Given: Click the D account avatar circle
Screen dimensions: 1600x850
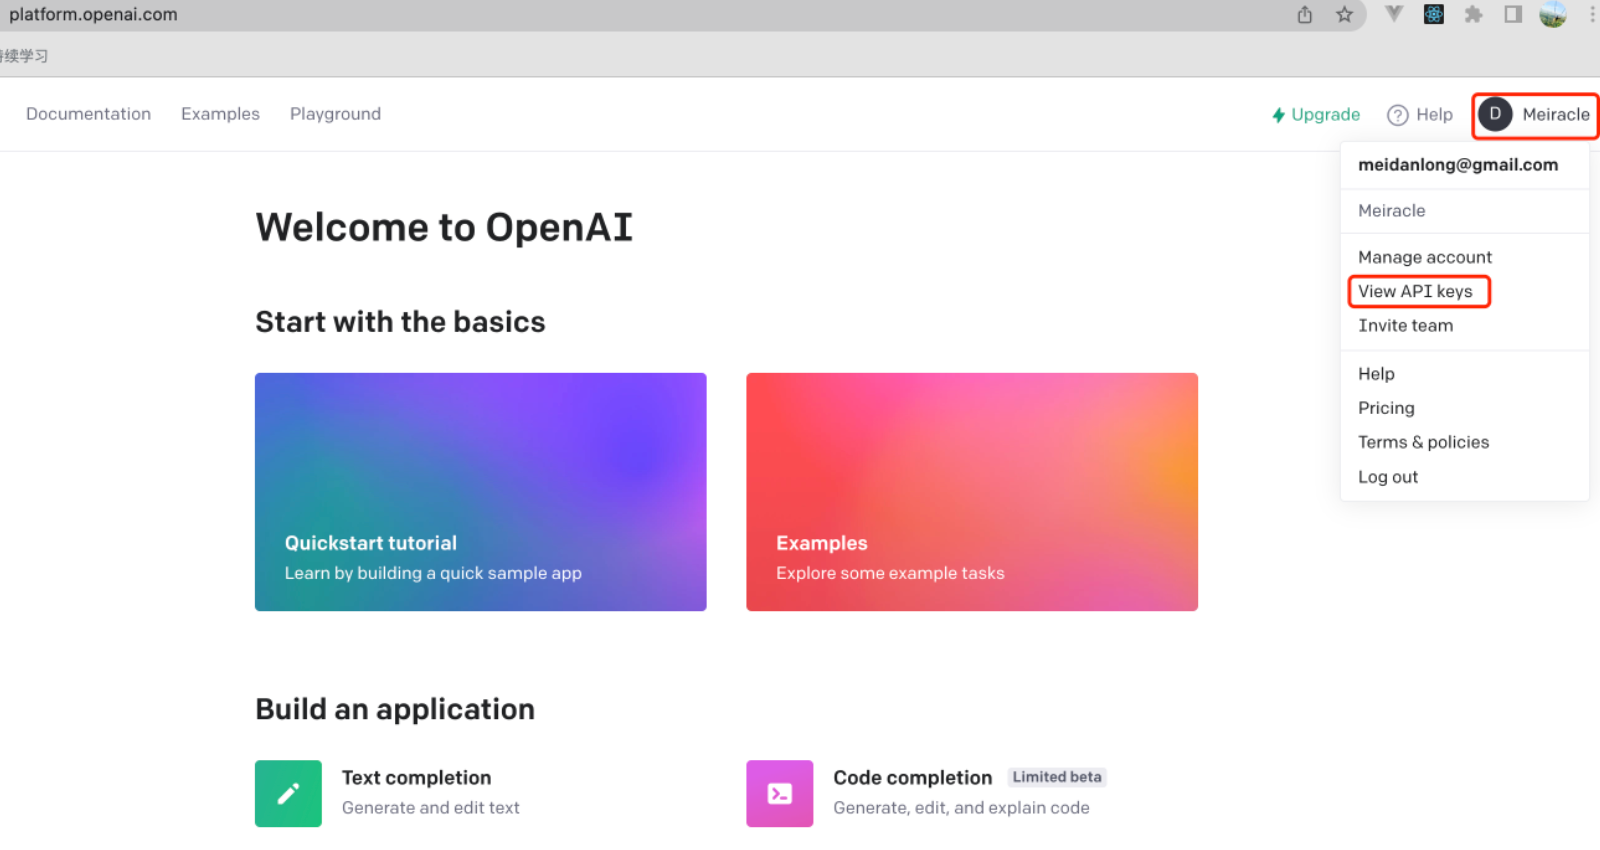Looking at the screenshot, I should (x=1495, y=114).
